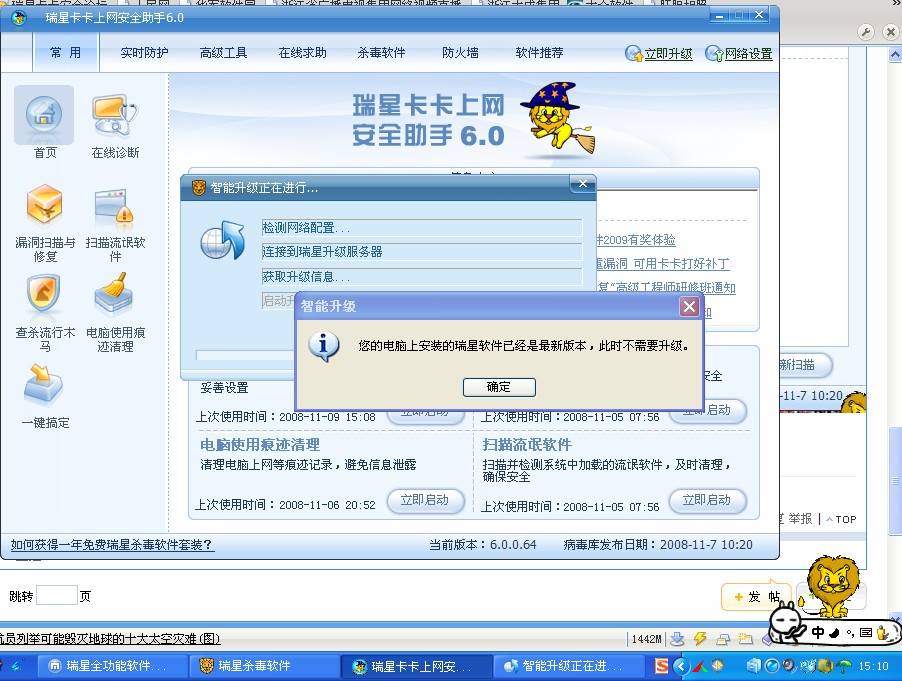Click the globe icon beside 网络设置

click(x=714, y=53)
